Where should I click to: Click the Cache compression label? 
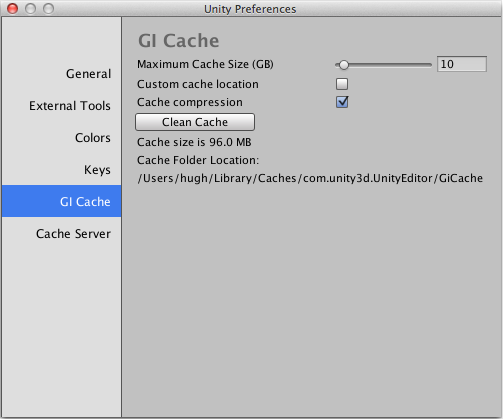point(190,102)
